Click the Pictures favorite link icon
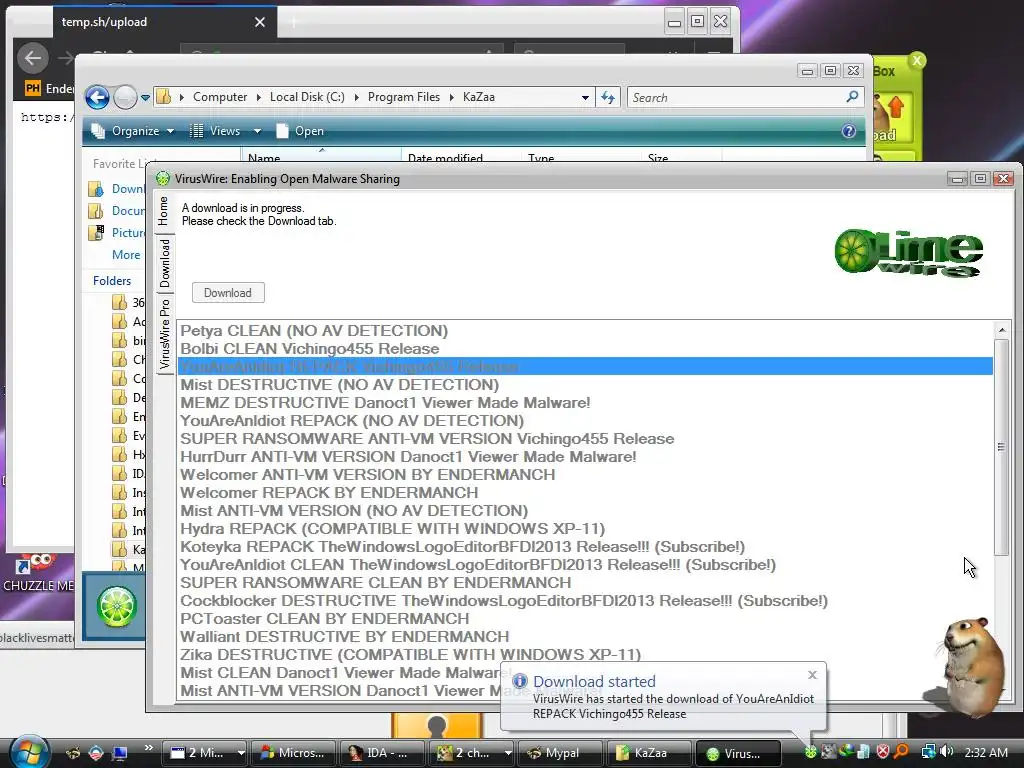1024x768 pixels. coord(96,232)
